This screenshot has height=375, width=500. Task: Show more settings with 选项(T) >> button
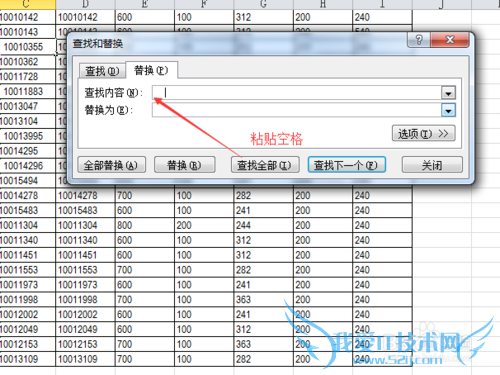pos(423,134)
